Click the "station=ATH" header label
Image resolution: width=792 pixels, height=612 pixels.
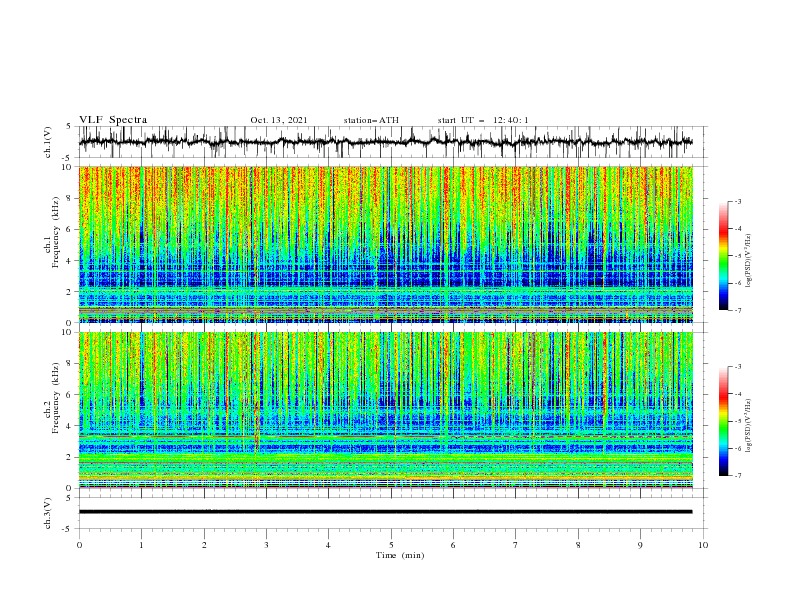pos(371,120)
